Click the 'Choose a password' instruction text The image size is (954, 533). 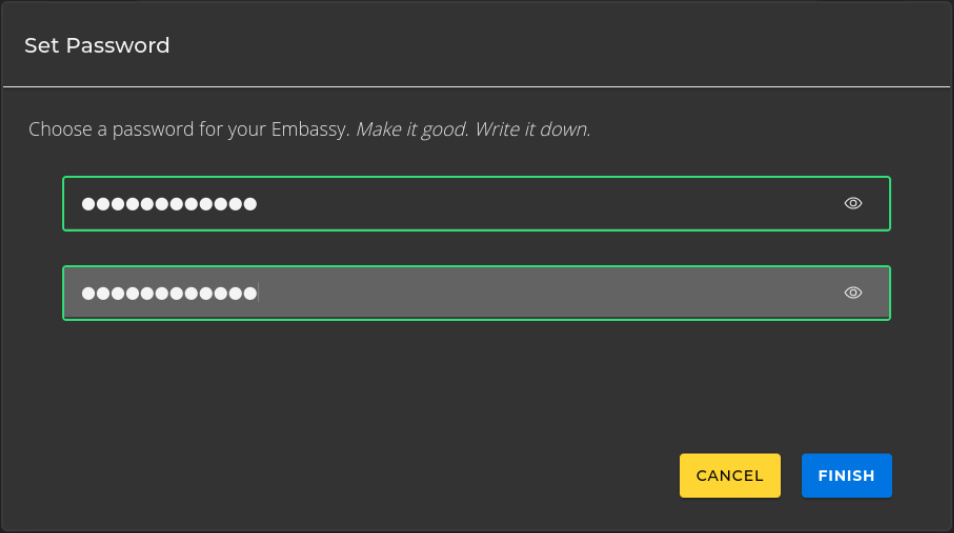[x=150, y=130]
